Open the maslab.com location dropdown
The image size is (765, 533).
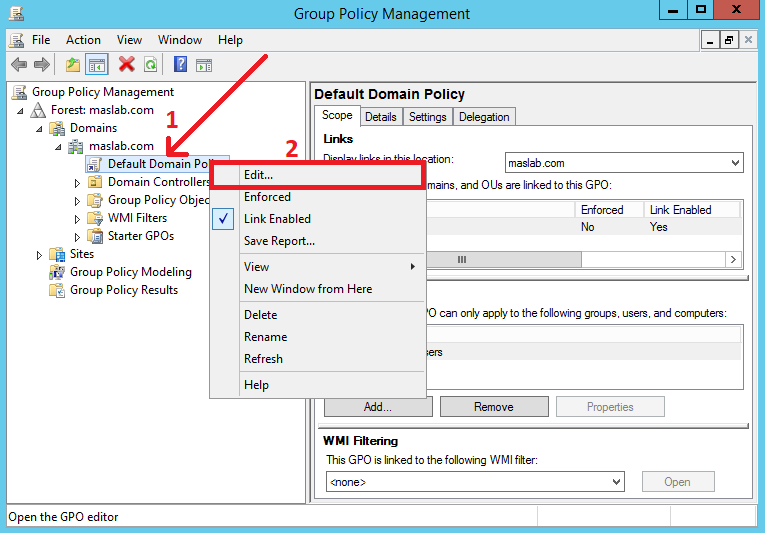[735, 163]
